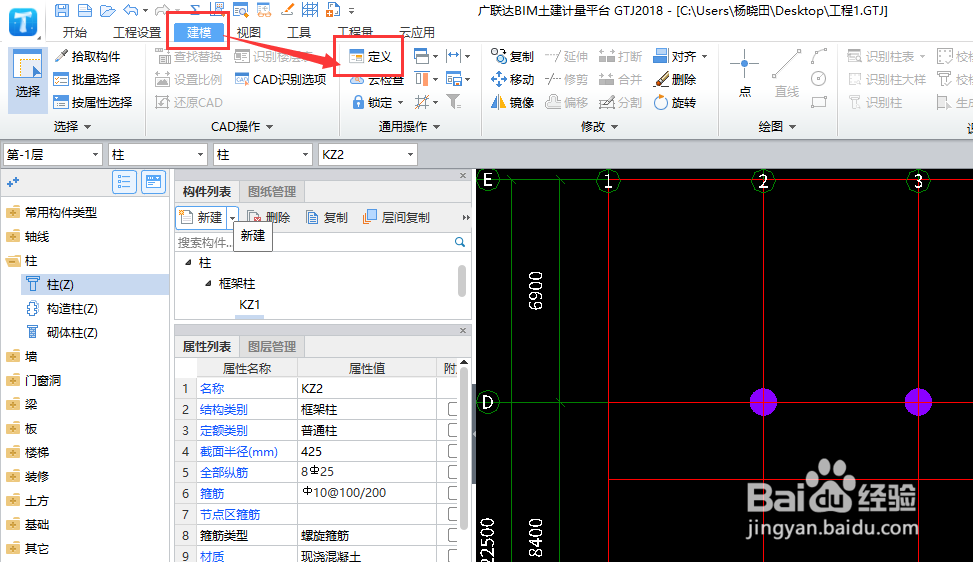This screenshot has width=973, height=562.
Task: Click the purple column at axis 2-D
Action: 763,402
